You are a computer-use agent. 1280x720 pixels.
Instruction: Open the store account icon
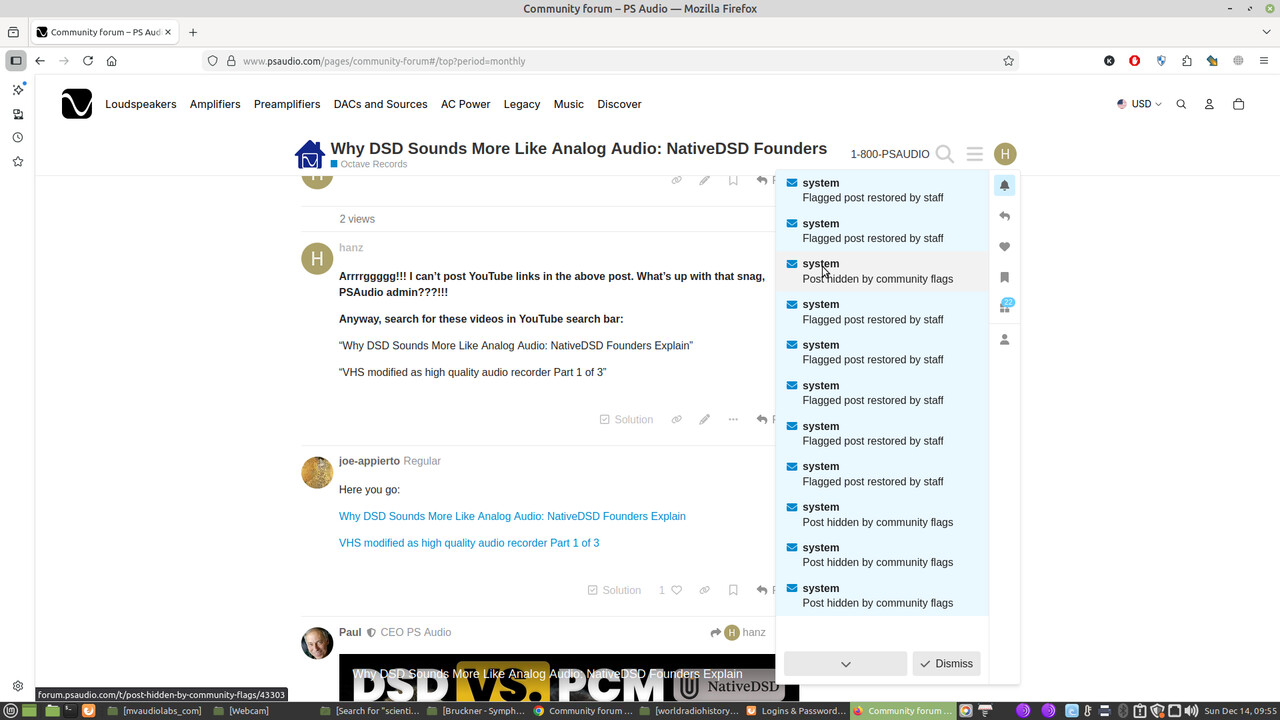[x=1209, y=104]
